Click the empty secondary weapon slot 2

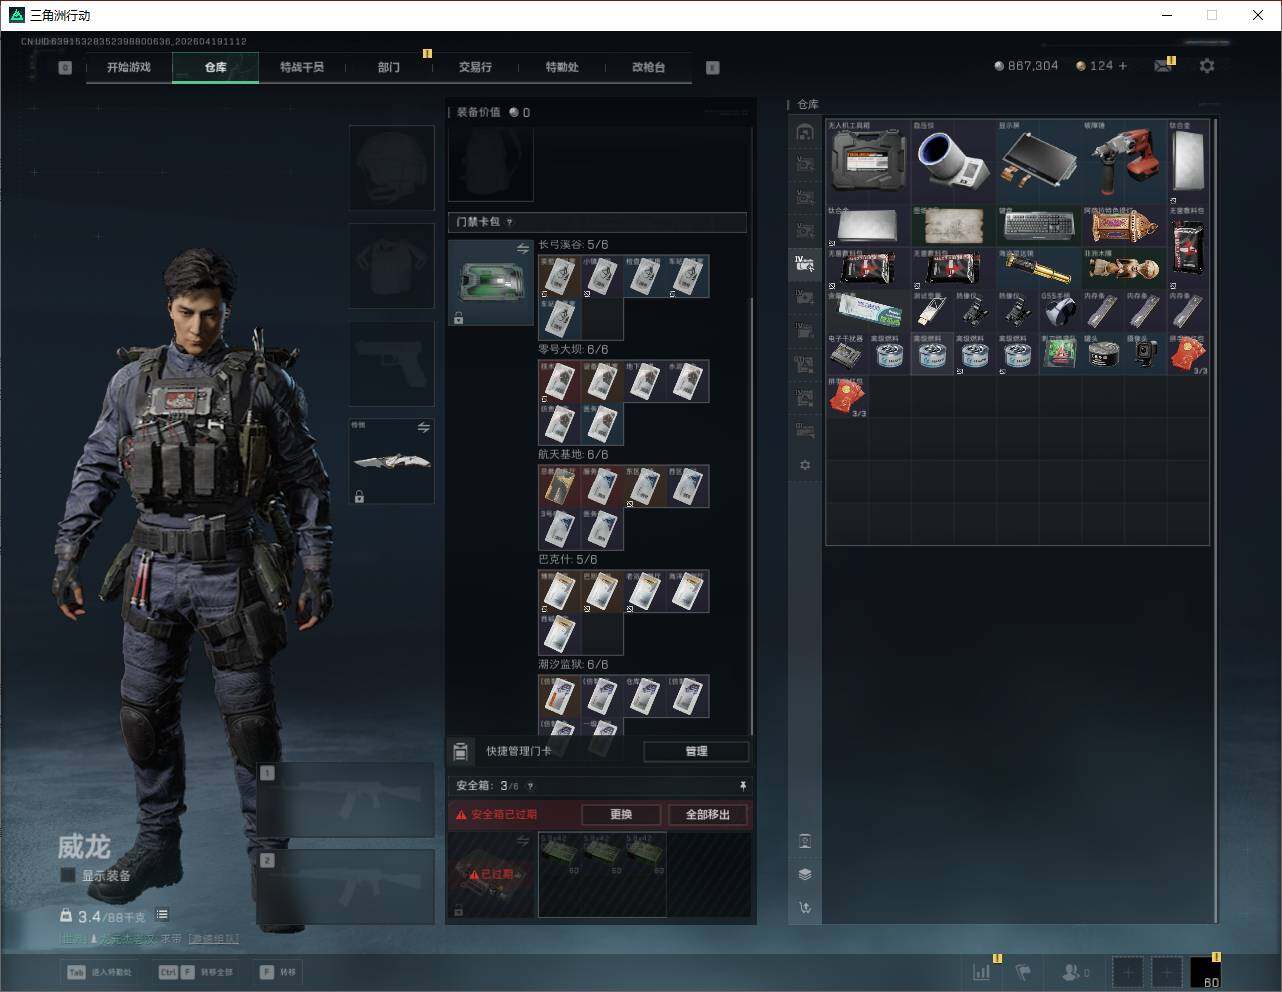click(346, 887)
